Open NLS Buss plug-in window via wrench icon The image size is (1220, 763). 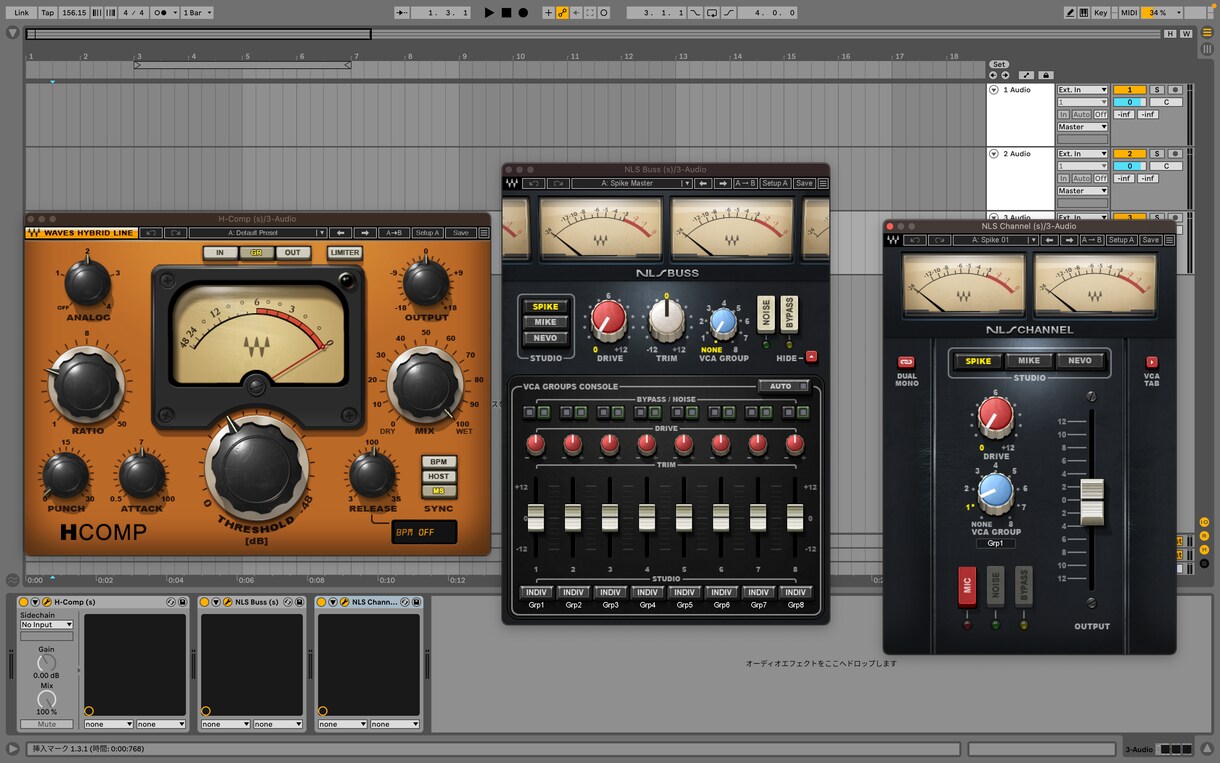[227, 602]
